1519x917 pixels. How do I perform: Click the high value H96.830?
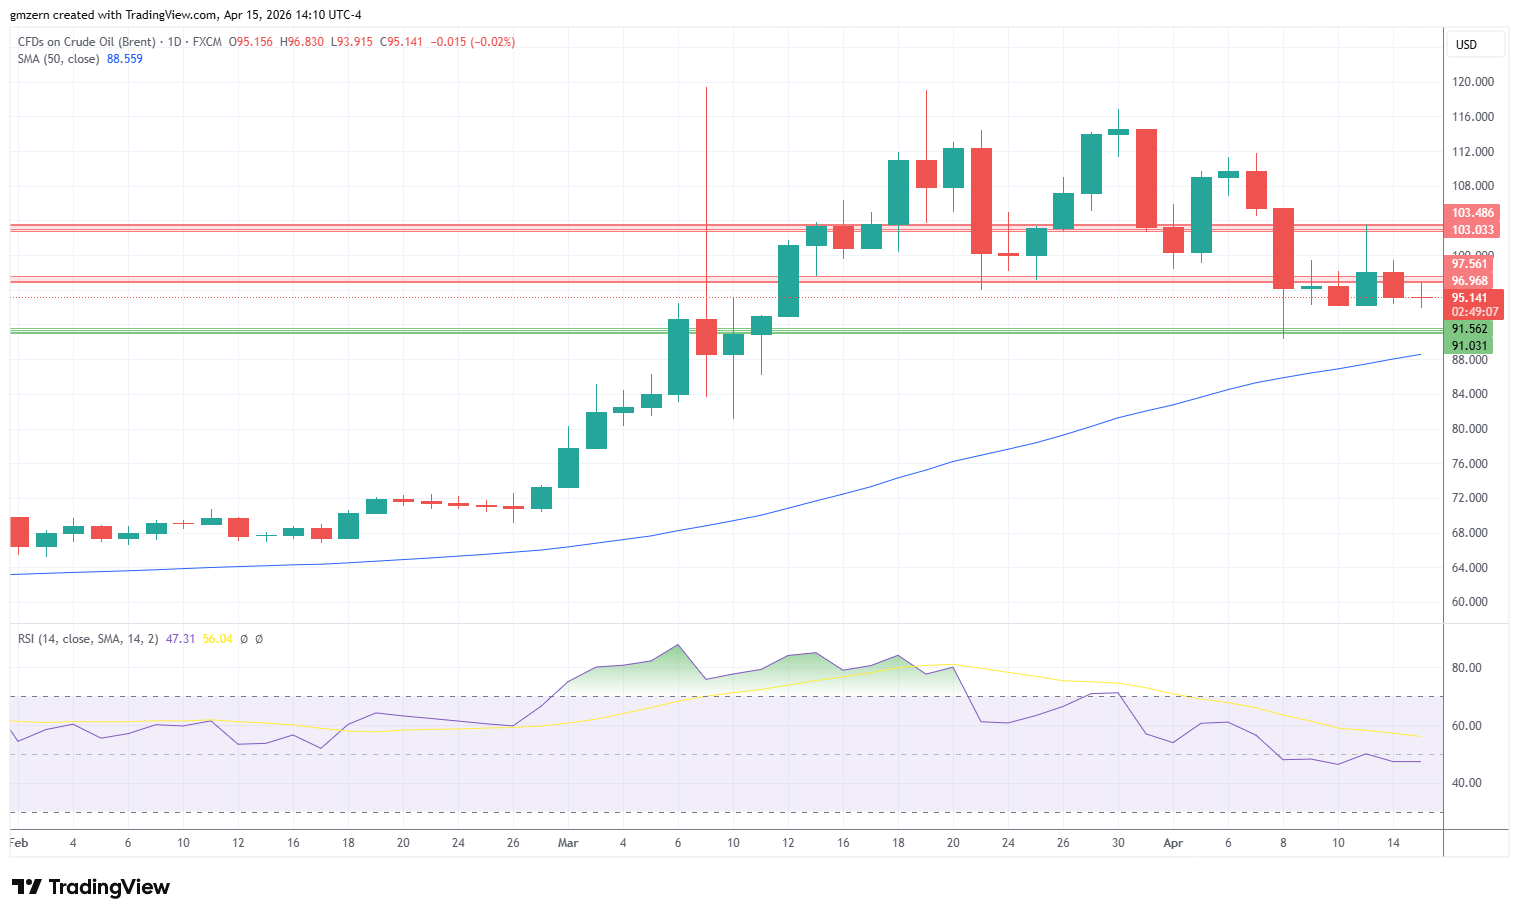click(302, 42)
